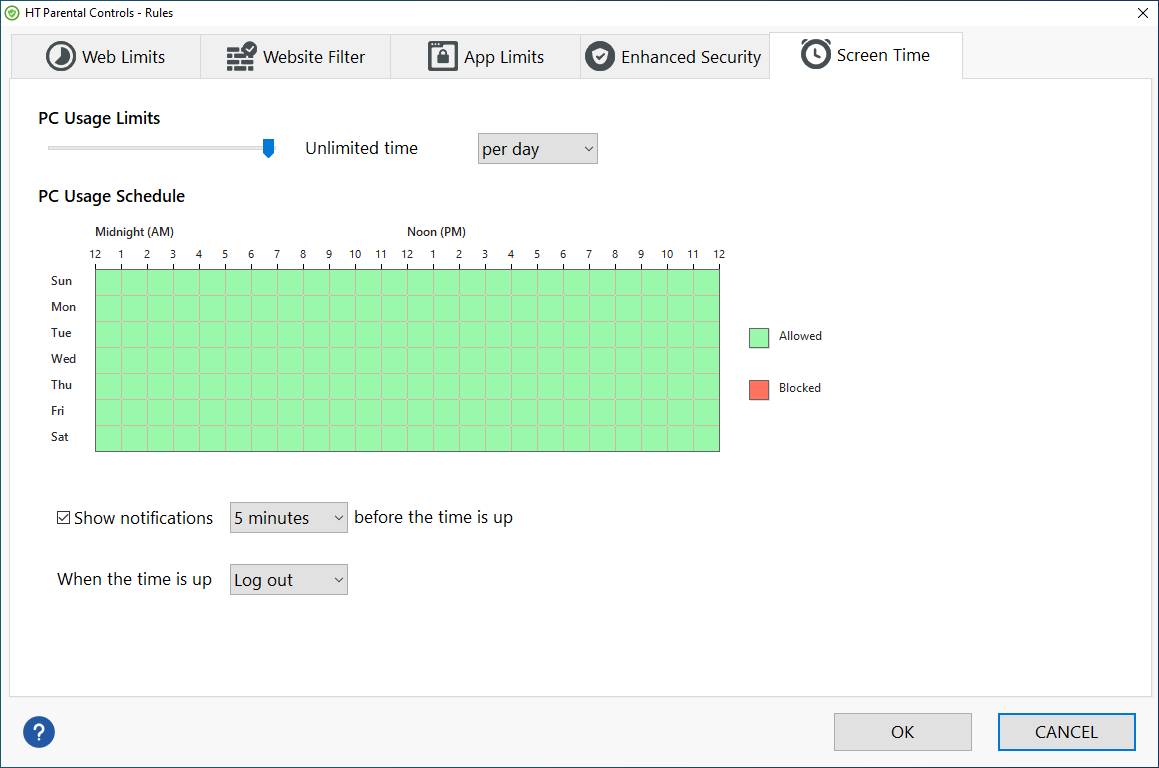The width and height of the screenshot is (1159, 768).
Task: Click the Unlimited time label
Action: (x=361, y=148)
